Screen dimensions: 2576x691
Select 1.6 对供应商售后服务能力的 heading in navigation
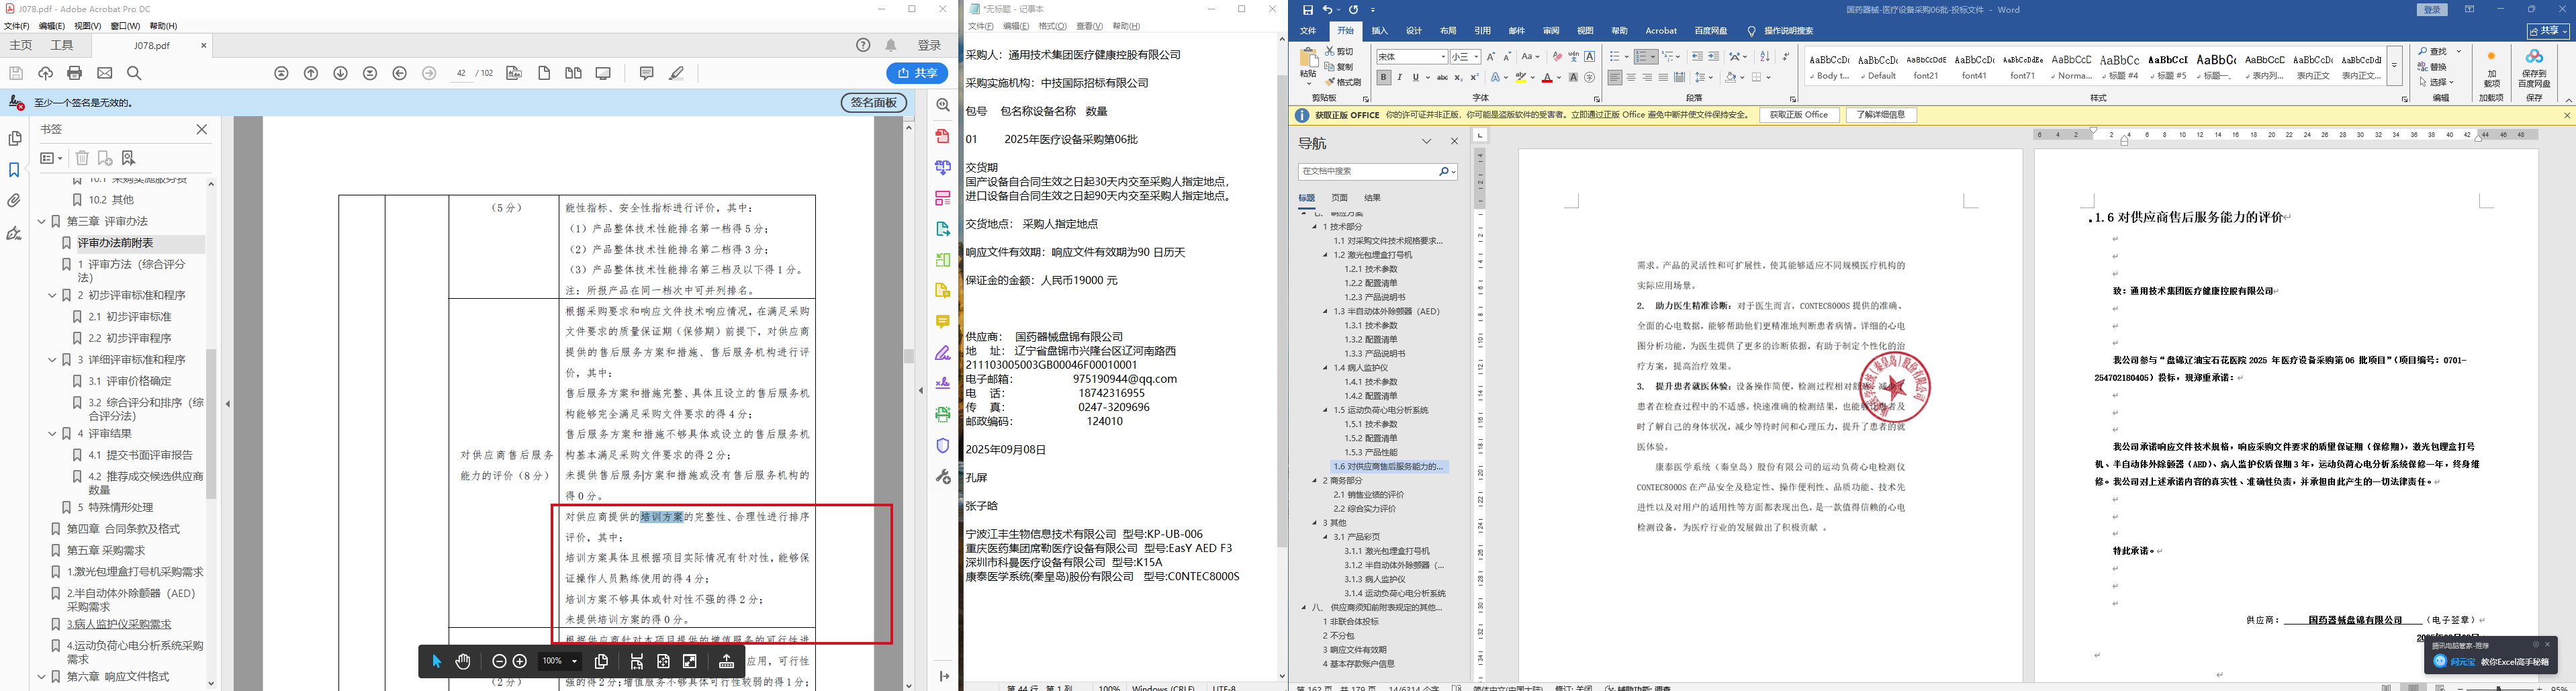point(1388,466)
